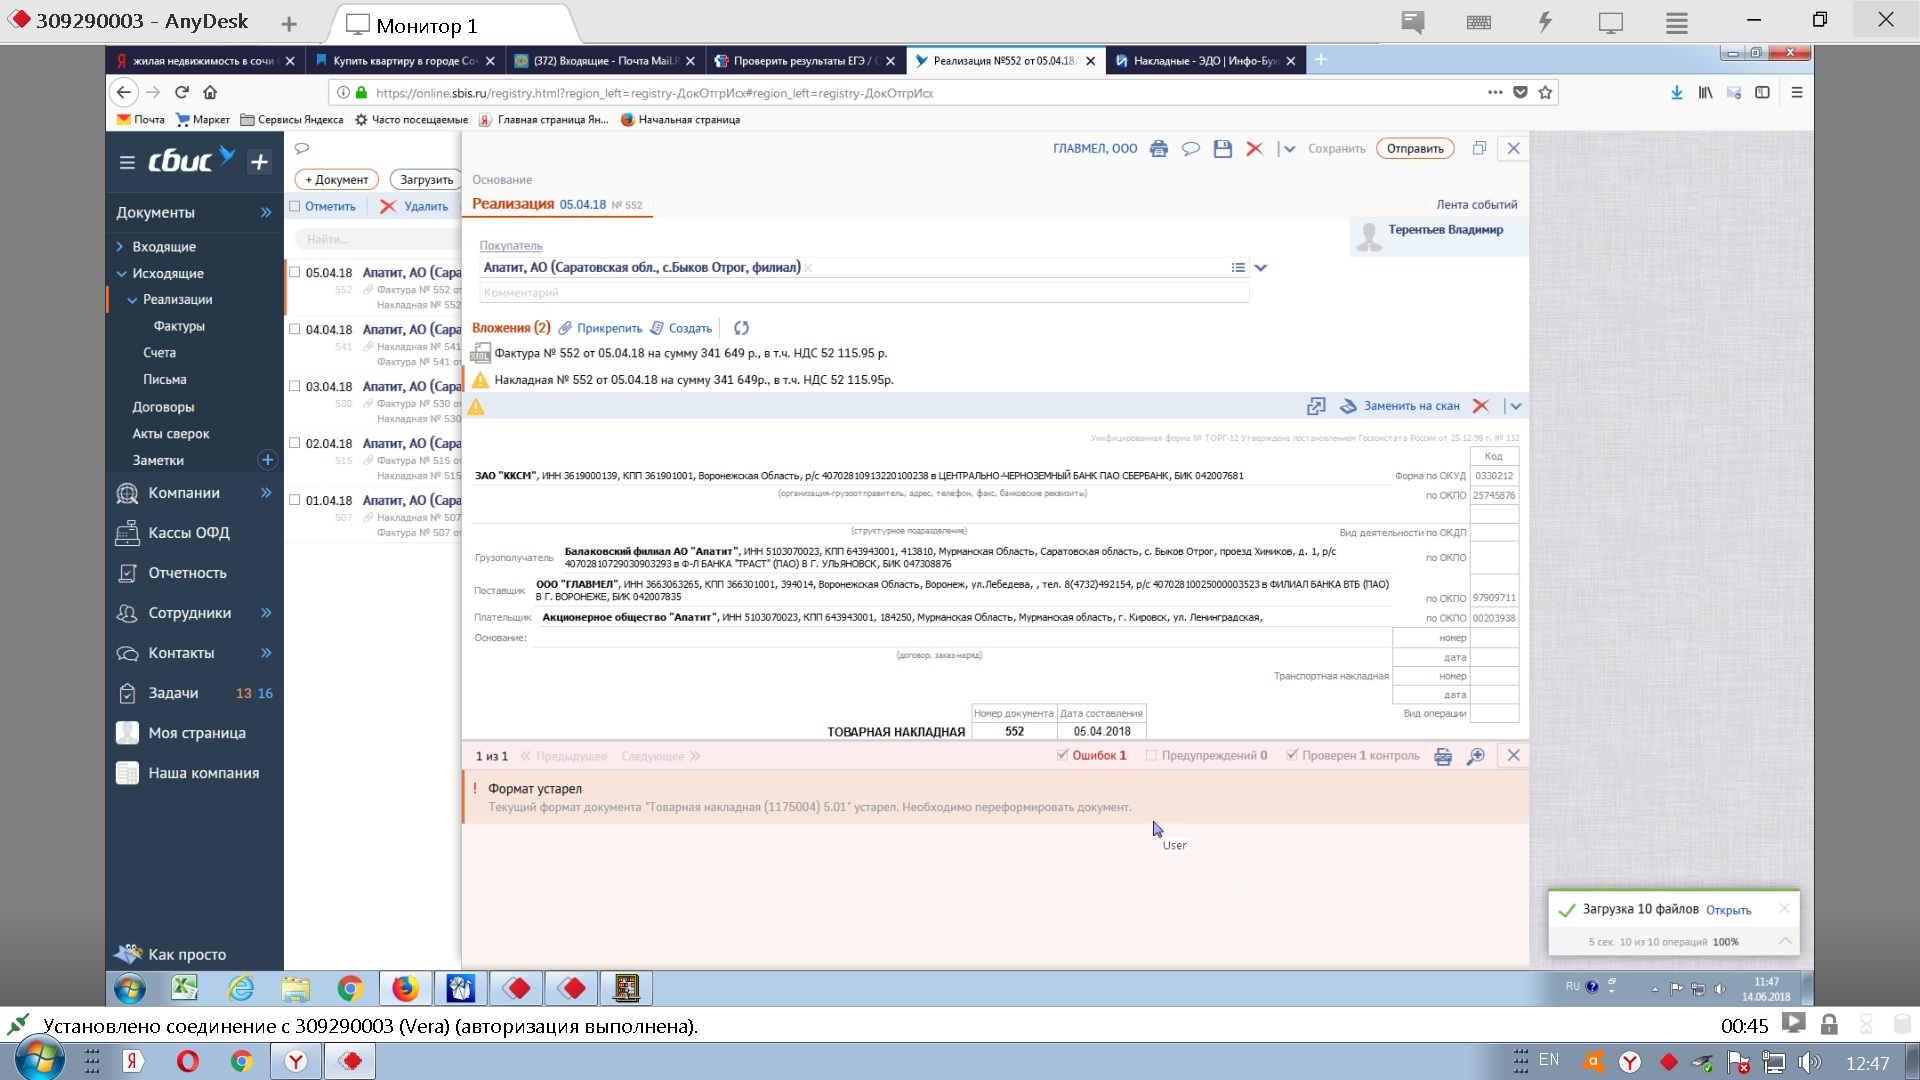Click the + Документ button
This screenshot has width=1920, height=1080.
tap(336, 180)
